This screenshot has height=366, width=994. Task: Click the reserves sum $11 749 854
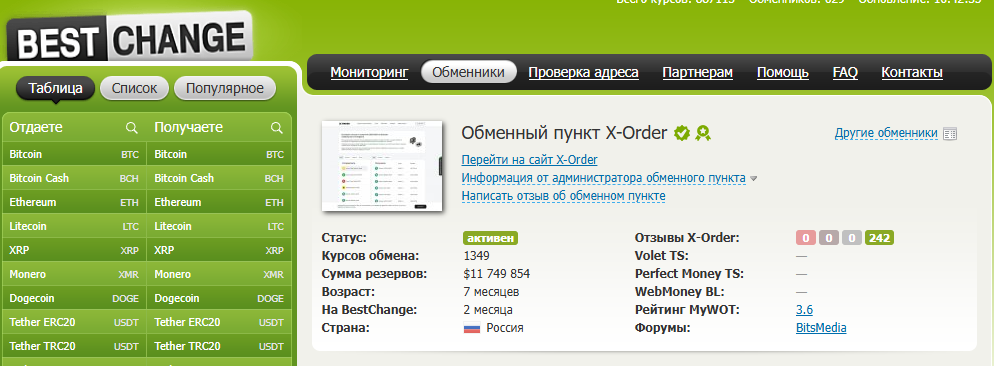point(497,274)
